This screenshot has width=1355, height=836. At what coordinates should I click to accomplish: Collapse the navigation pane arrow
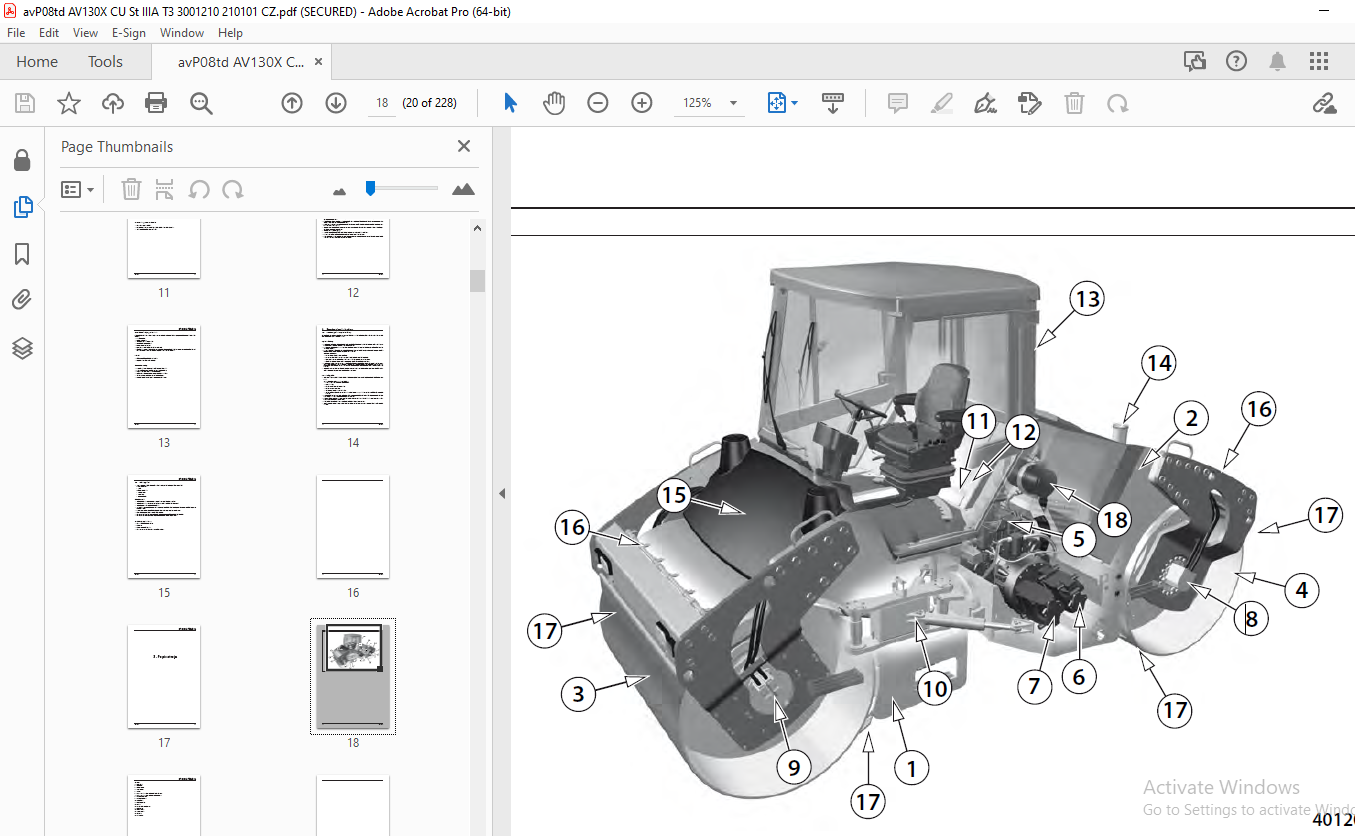(502, 493)
